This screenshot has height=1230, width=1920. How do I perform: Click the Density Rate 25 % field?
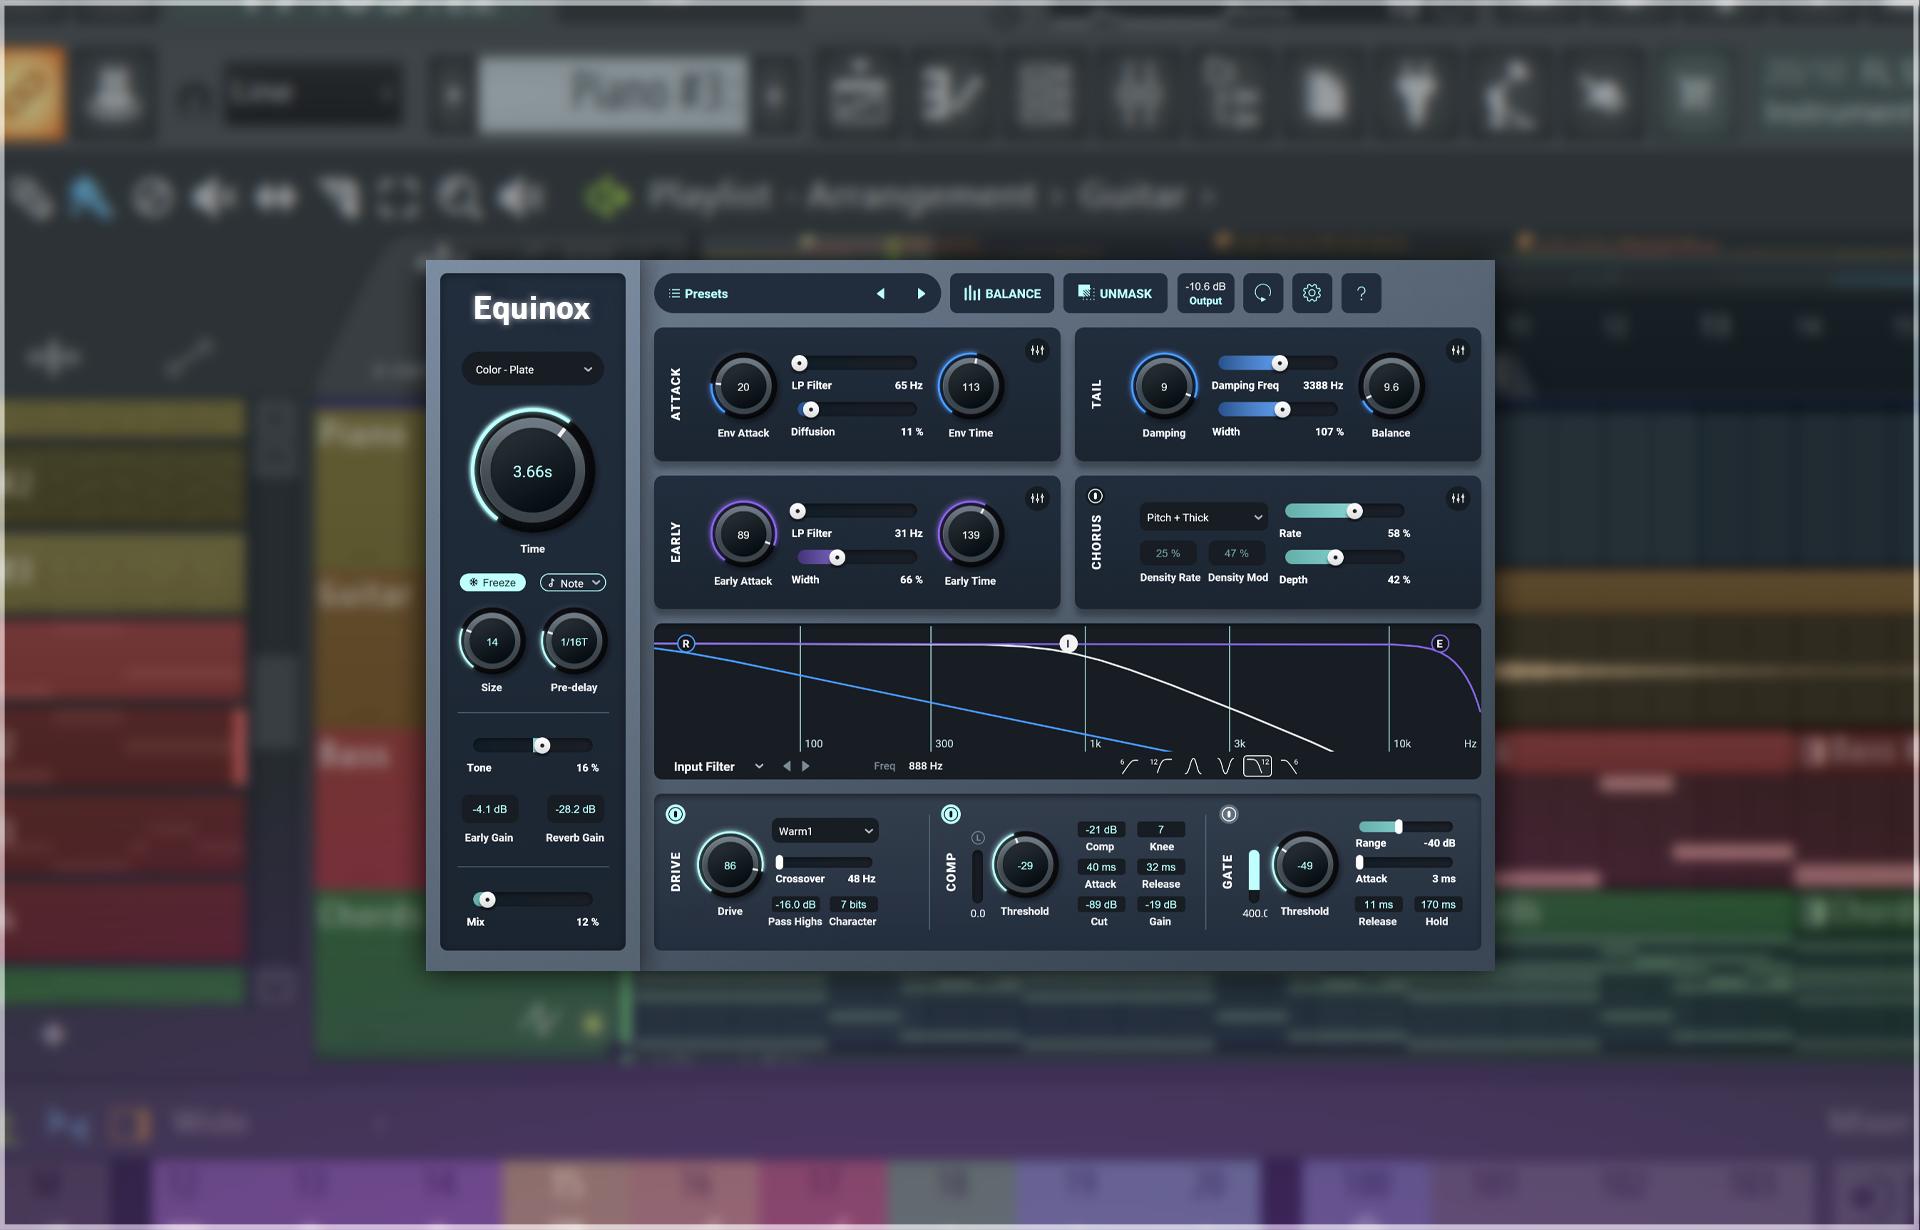1168,553
